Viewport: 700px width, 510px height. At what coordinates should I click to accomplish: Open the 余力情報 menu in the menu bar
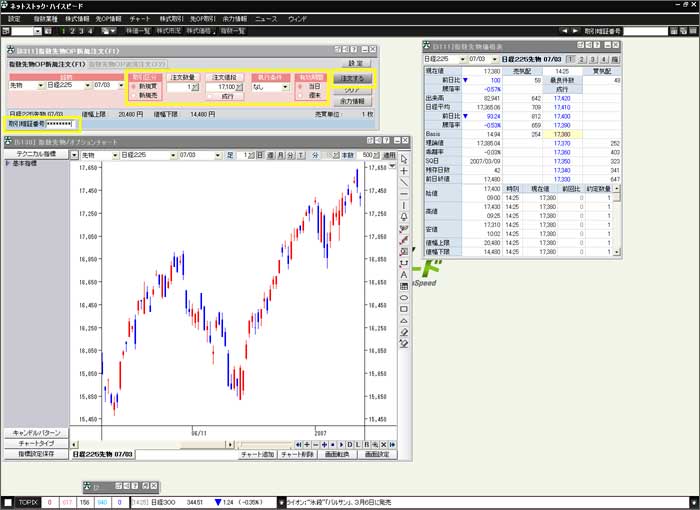(x=234, y=19)
